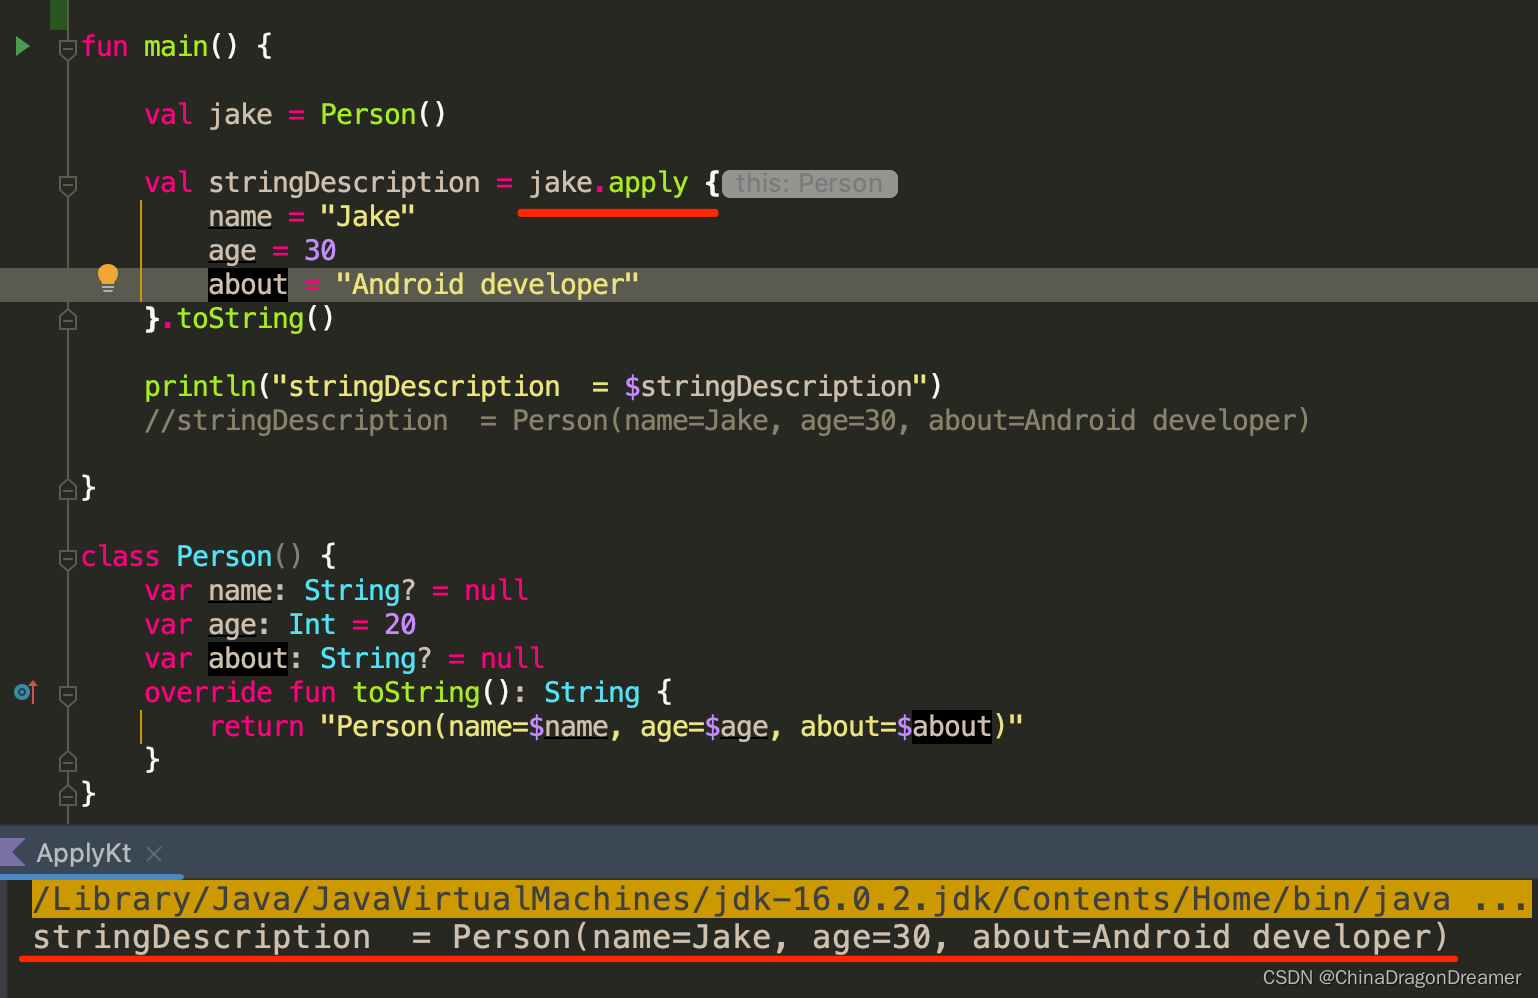Collapse the class Person block
This screenshot has height=998, width=1538.
tap(68, 558)
